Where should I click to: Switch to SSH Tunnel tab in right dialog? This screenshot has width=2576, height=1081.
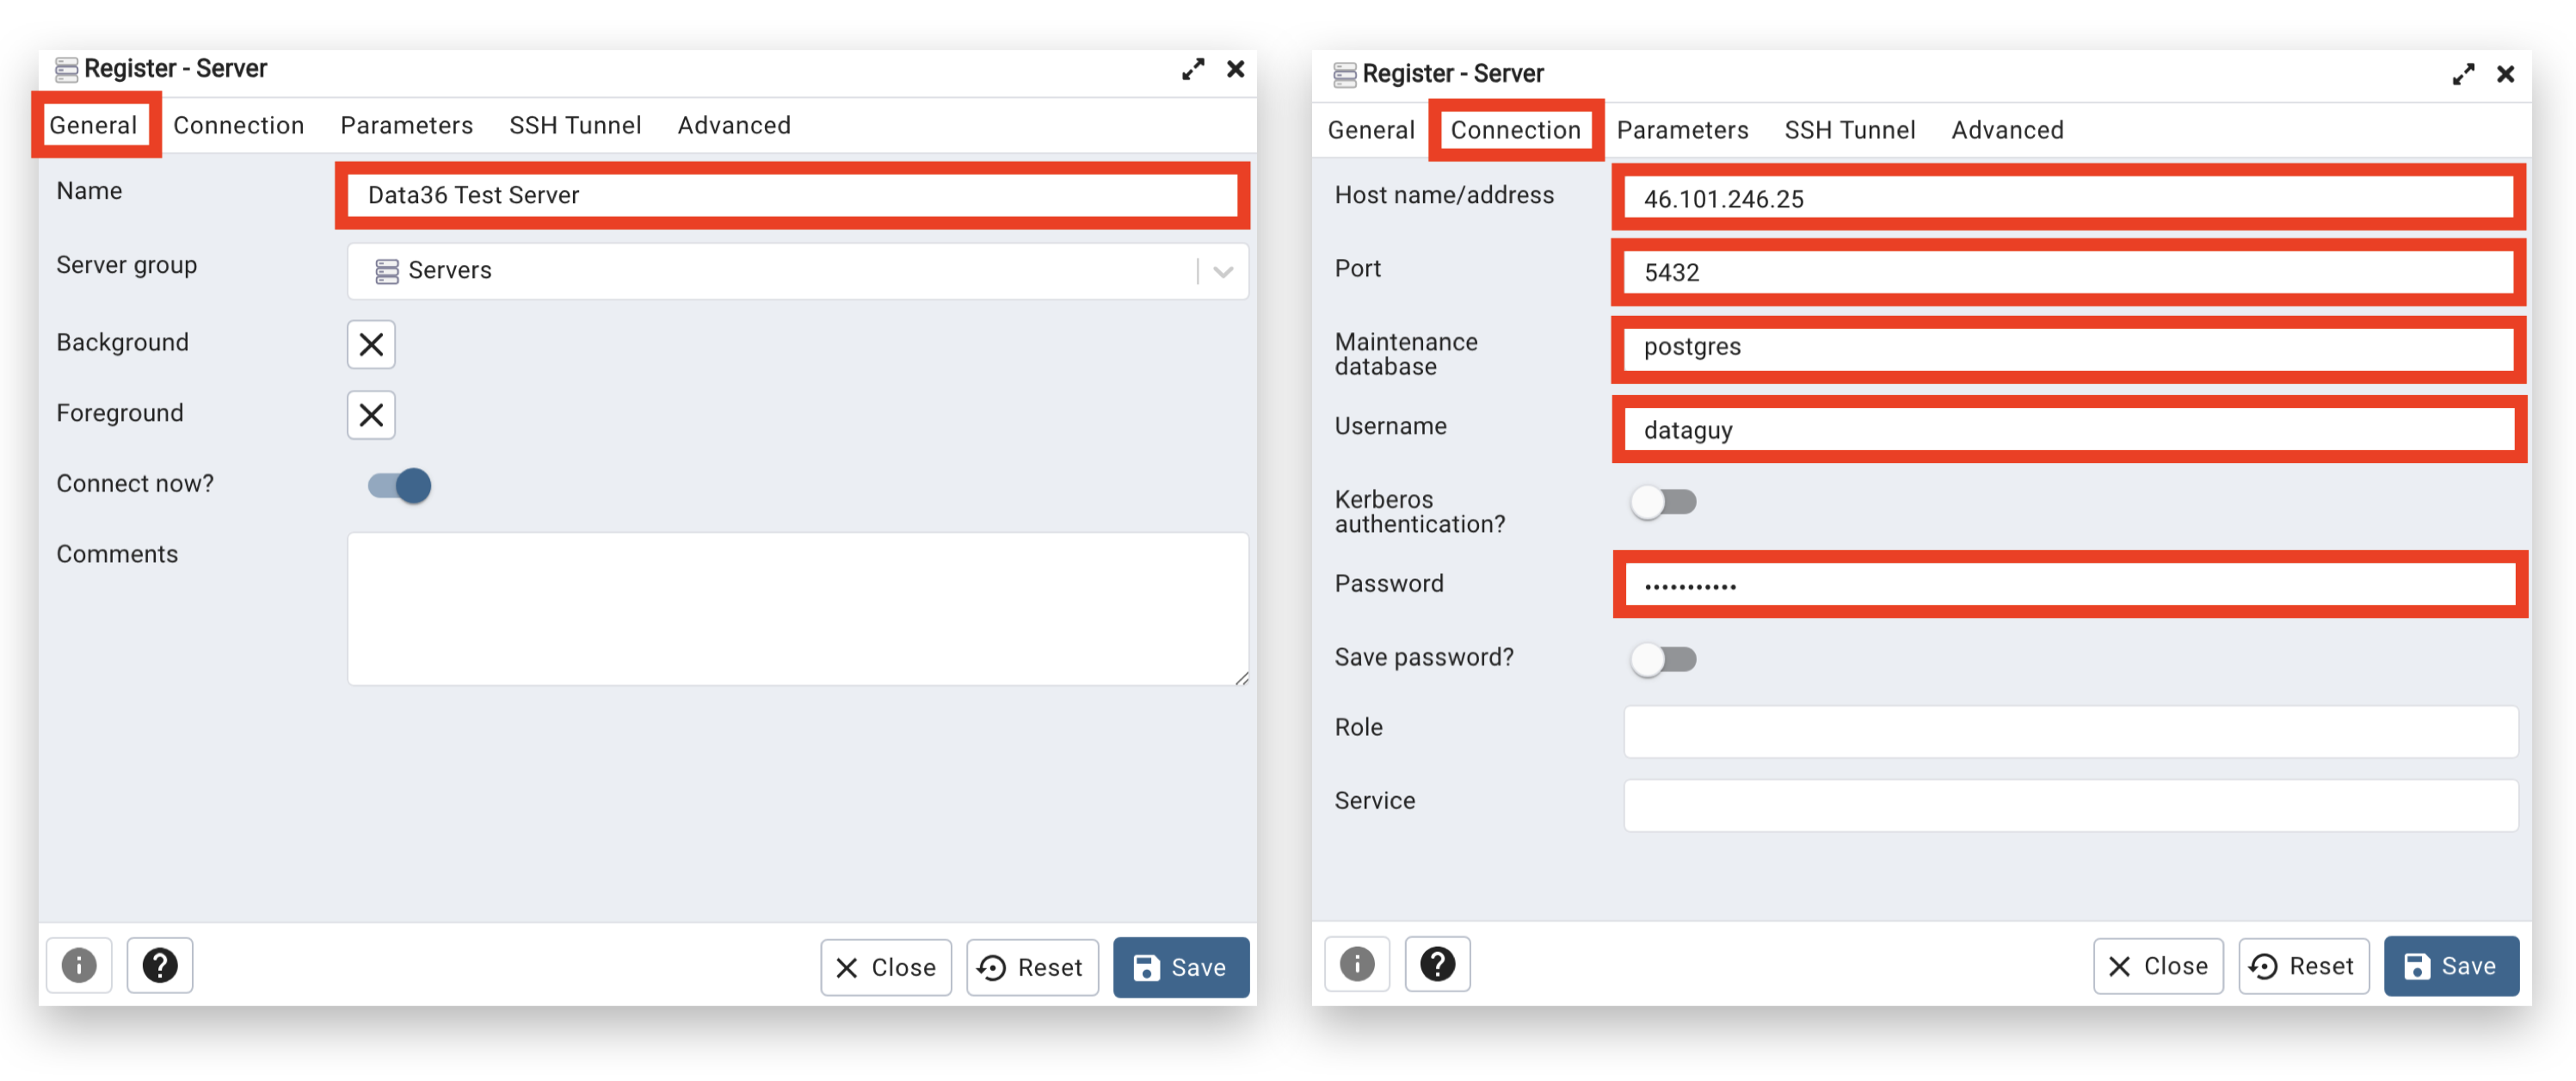coord(1849,130)
